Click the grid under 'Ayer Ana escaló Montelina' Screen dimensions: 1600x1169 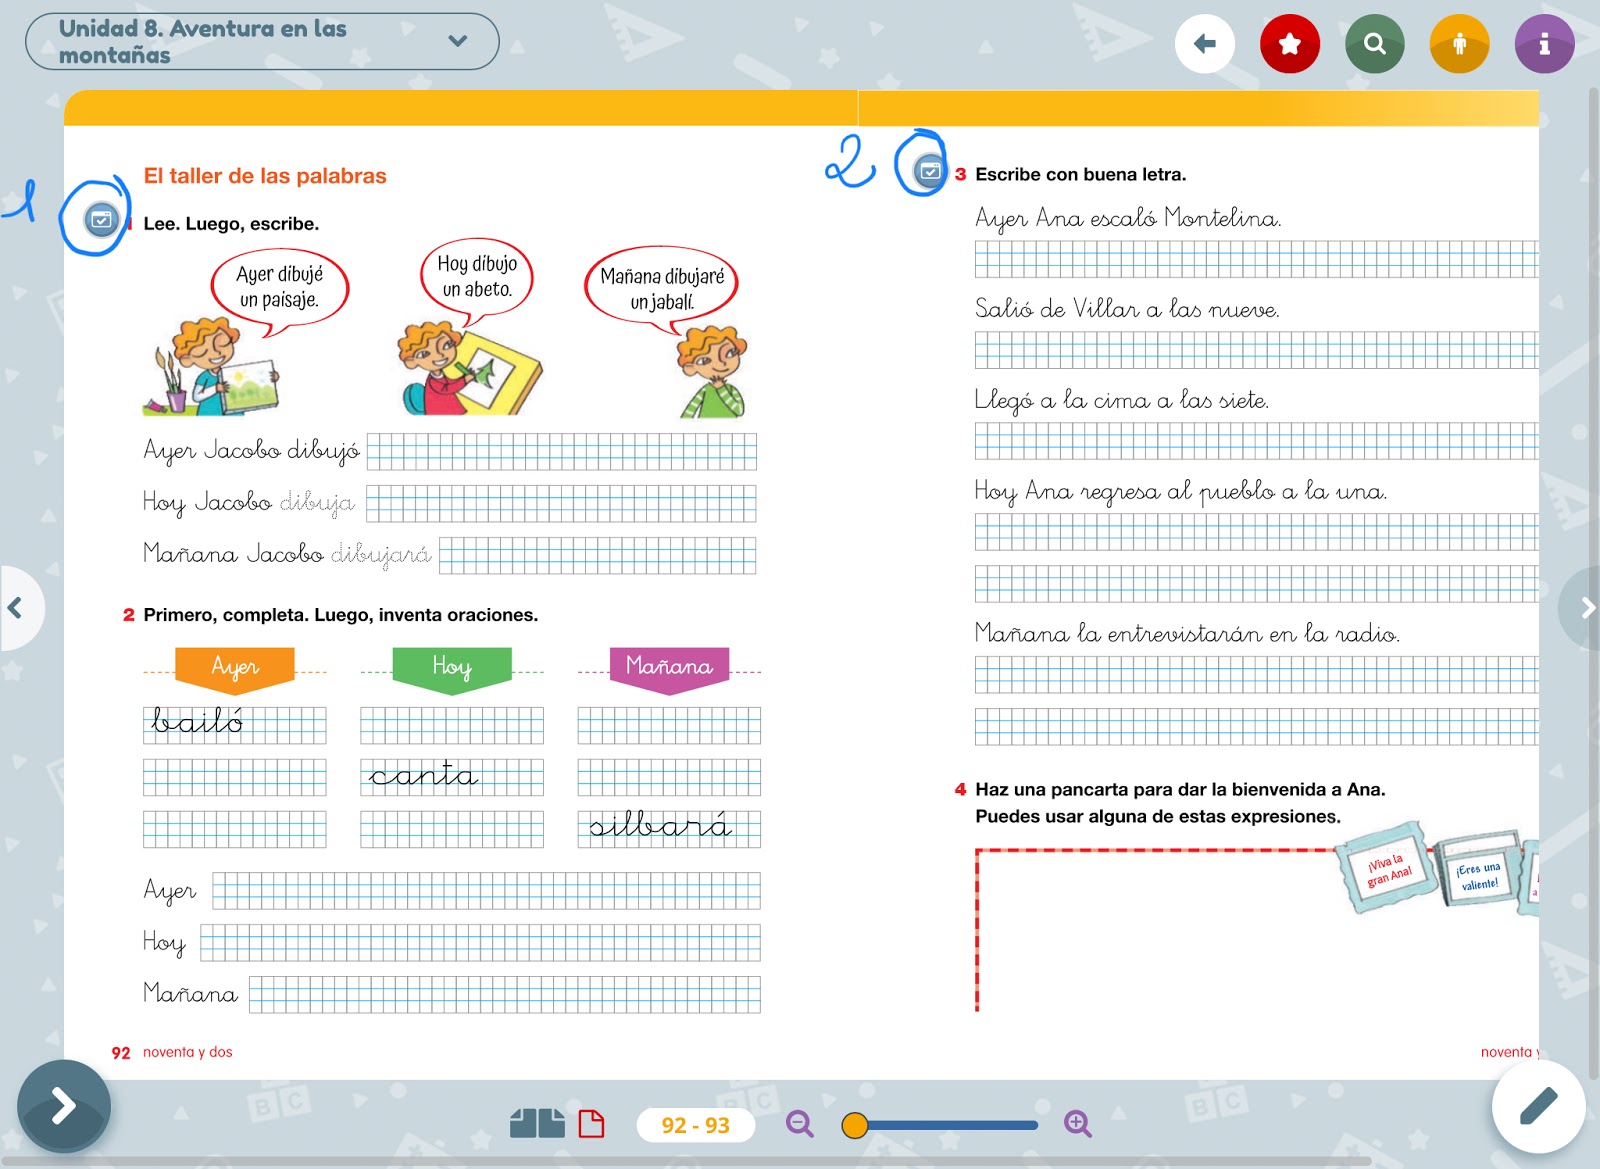click(x=1256, y=259)
